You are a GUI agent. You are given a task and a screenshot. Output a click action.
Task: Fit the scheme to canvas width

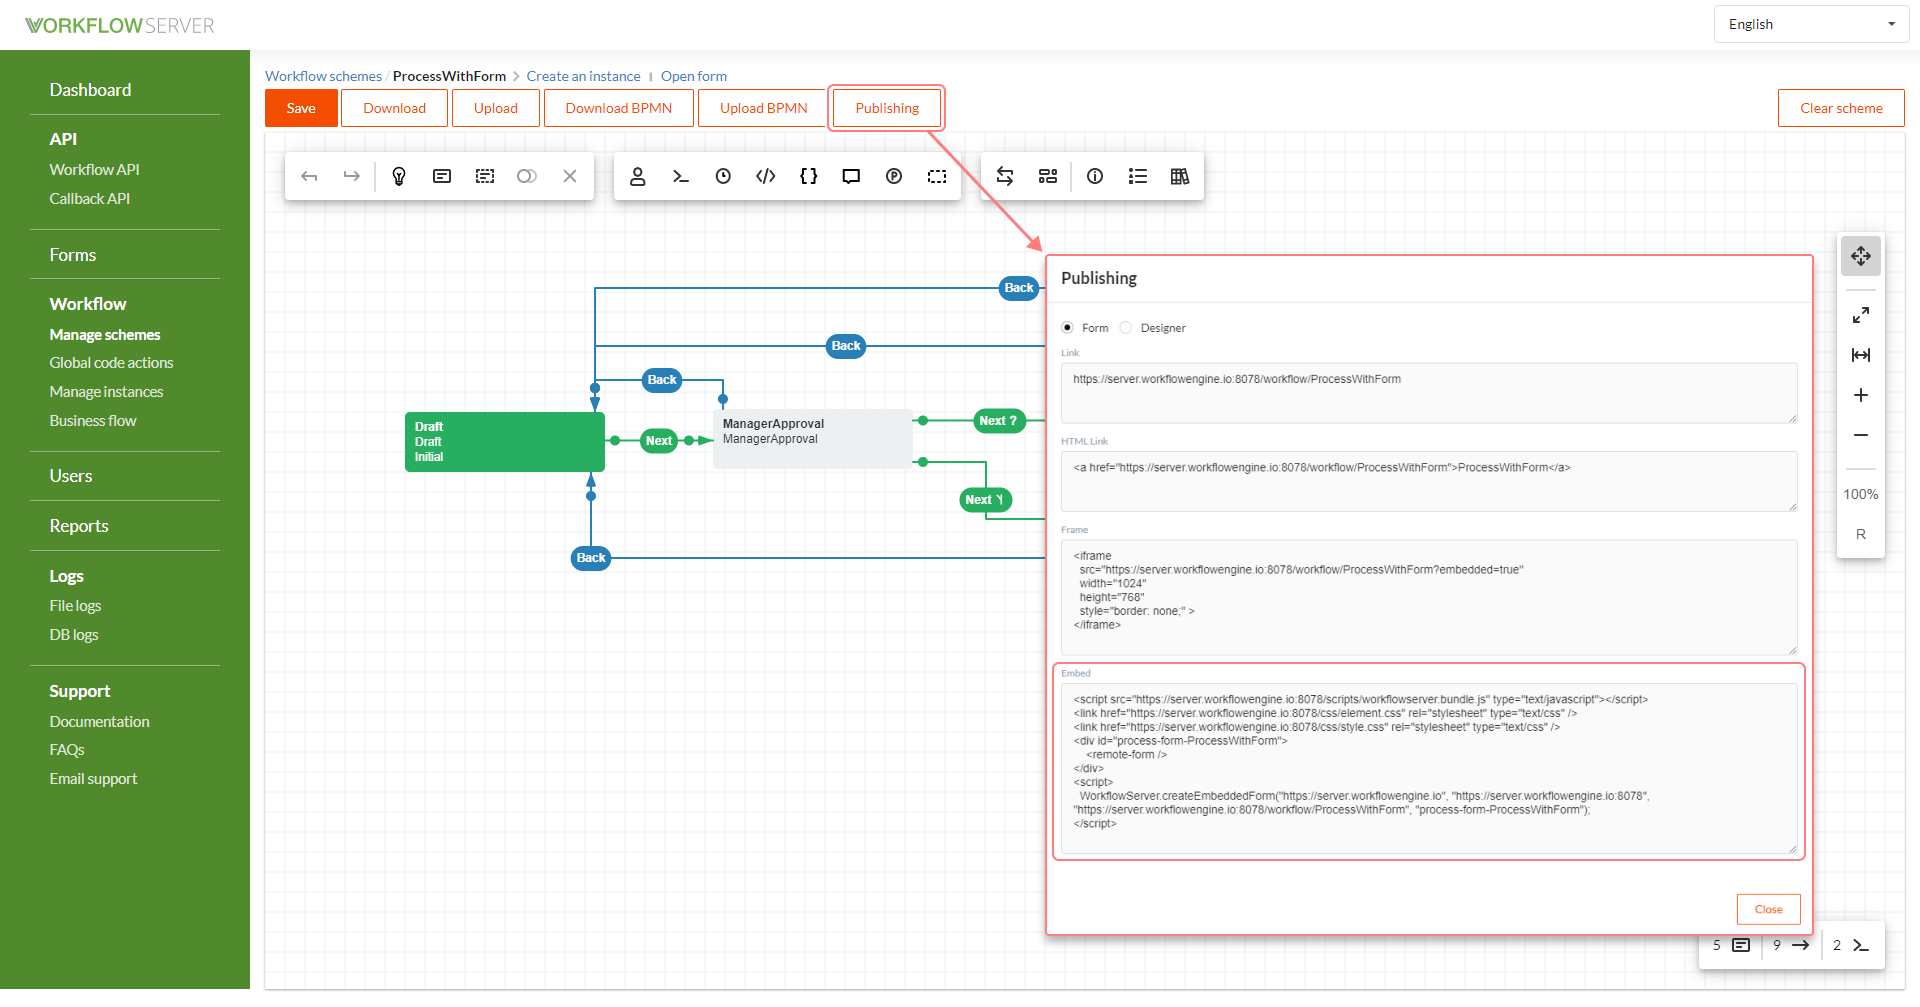click(x=1861, y=355)
